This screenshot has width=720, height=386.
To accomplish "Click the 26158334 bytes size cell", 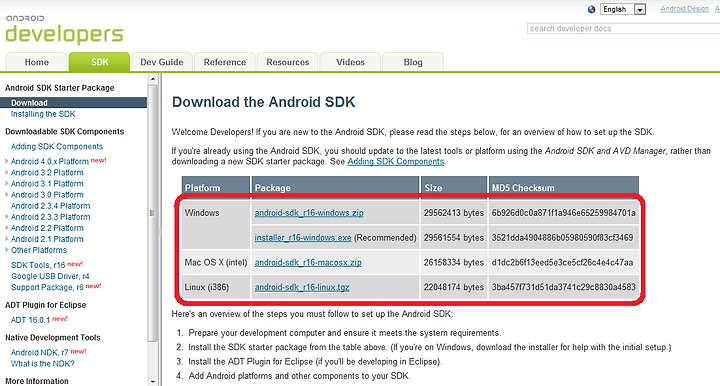I will point(454,263).
